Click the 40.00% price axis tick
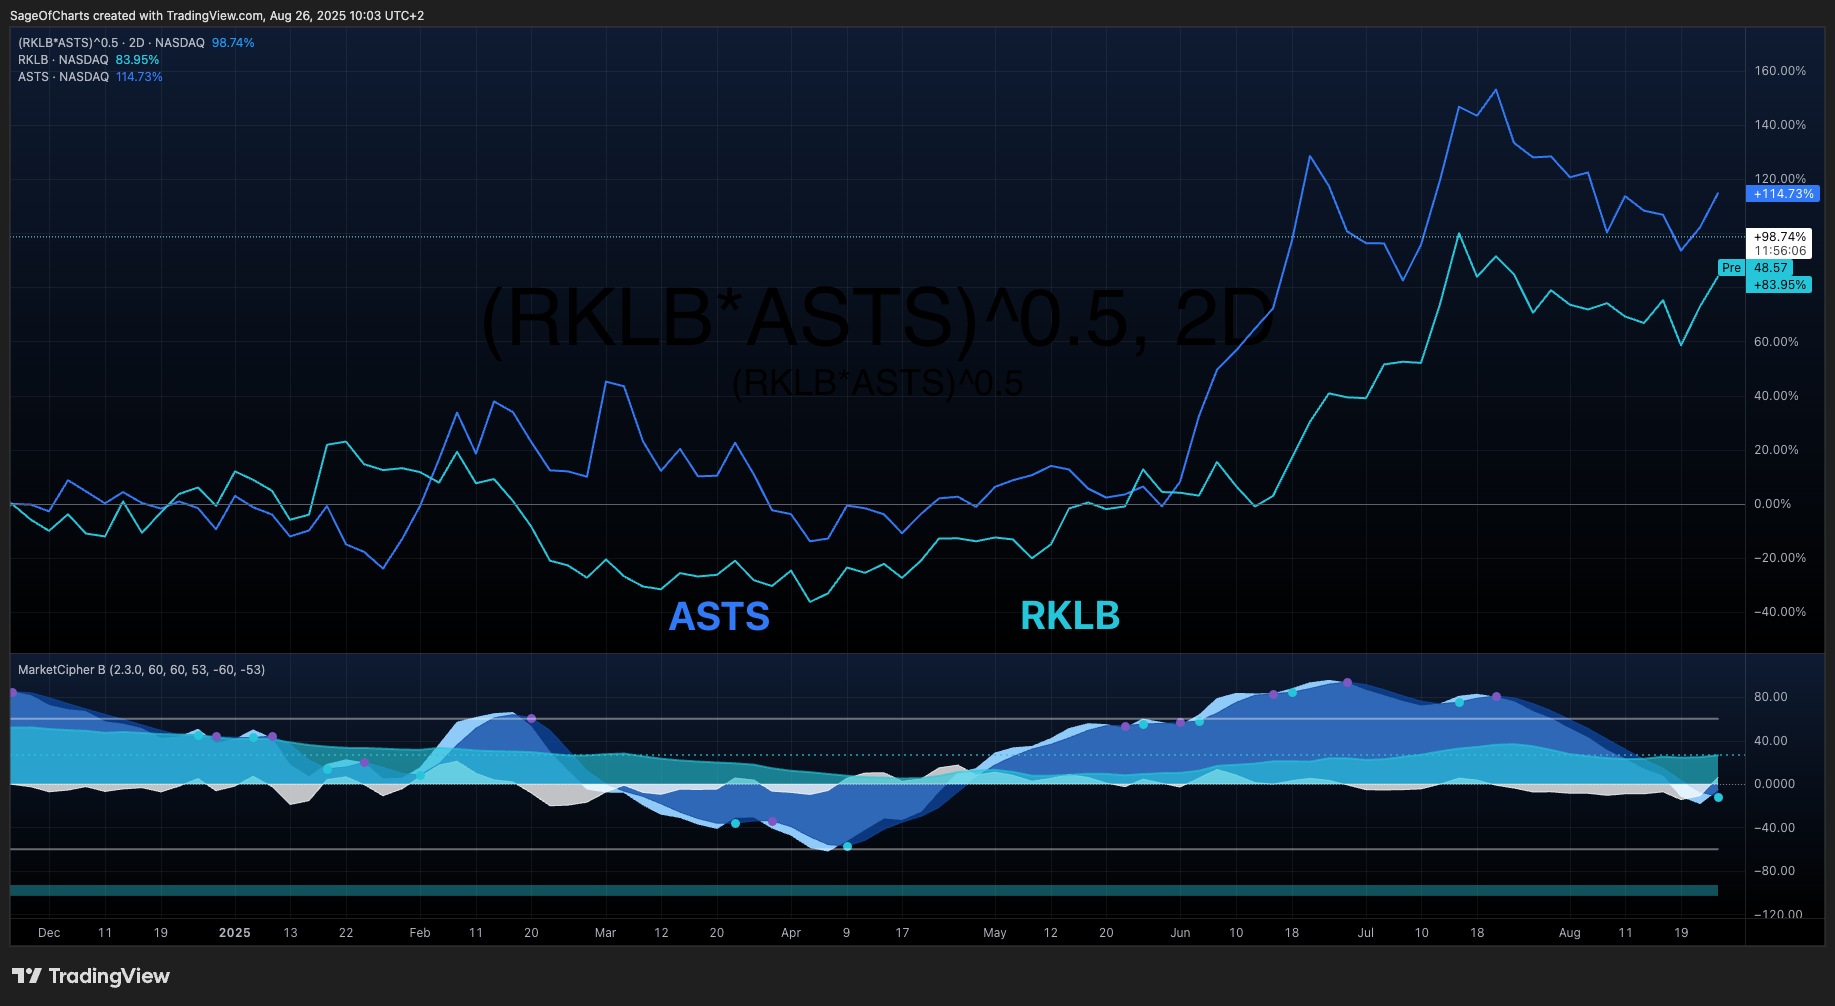This screenshot has width=1835, height=1006. click(1776, 396)
